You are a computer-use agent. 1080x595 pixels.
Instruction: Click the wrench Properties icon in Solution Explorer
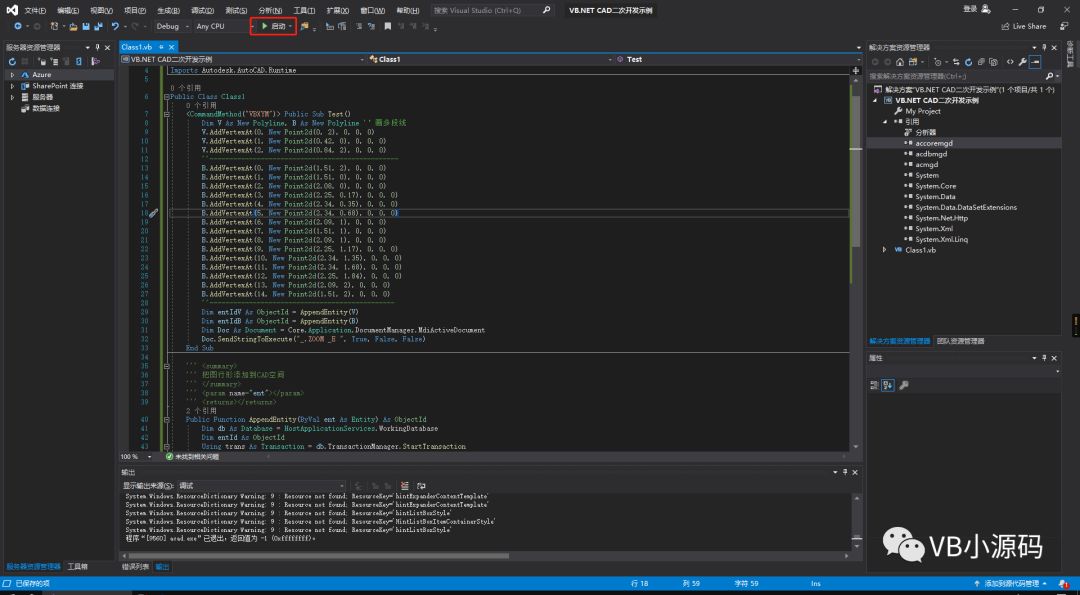[1023, 62]
